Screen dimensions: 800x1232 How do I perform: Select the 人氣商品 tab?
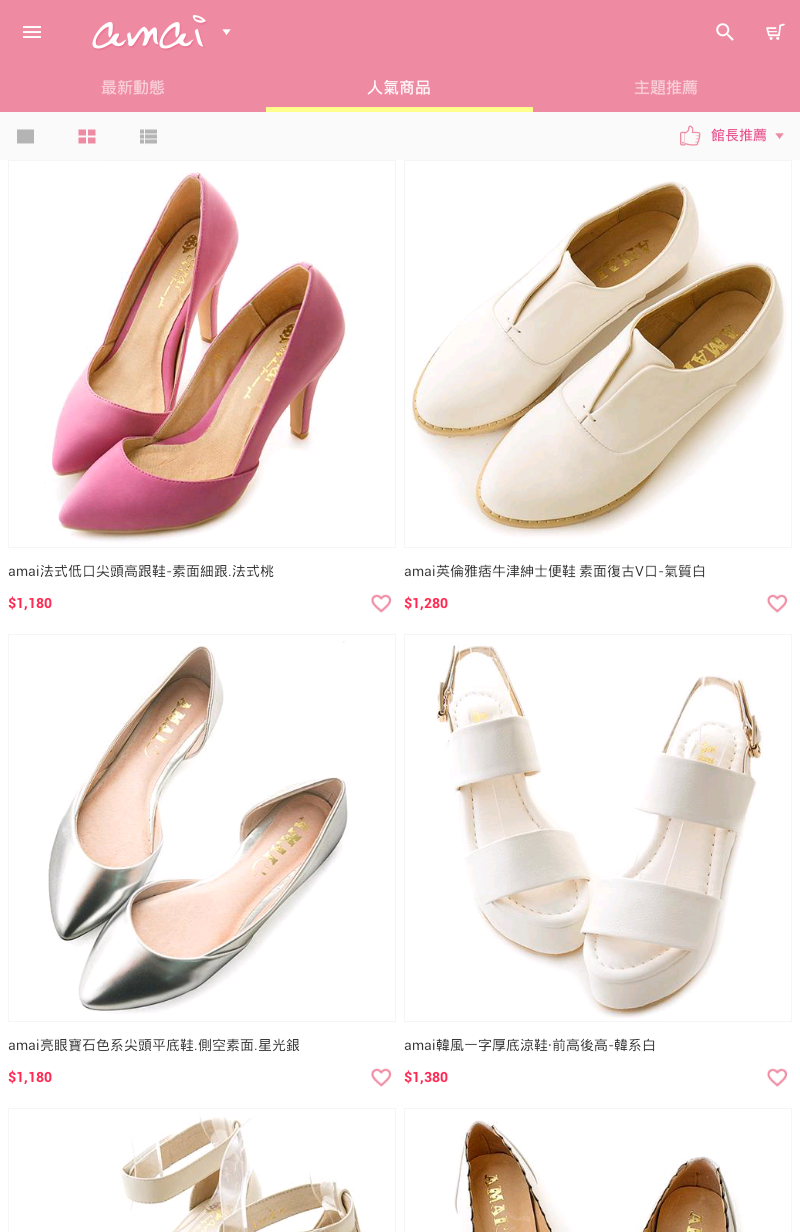click(399, 88)
